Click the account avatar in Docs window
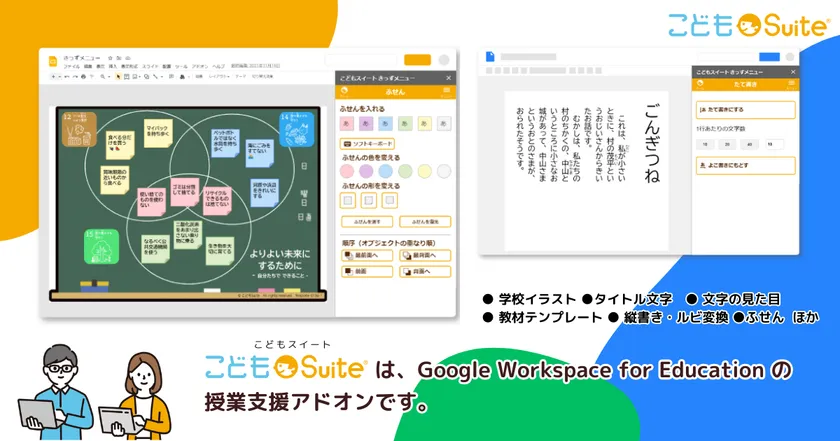 tap(790, 57)
